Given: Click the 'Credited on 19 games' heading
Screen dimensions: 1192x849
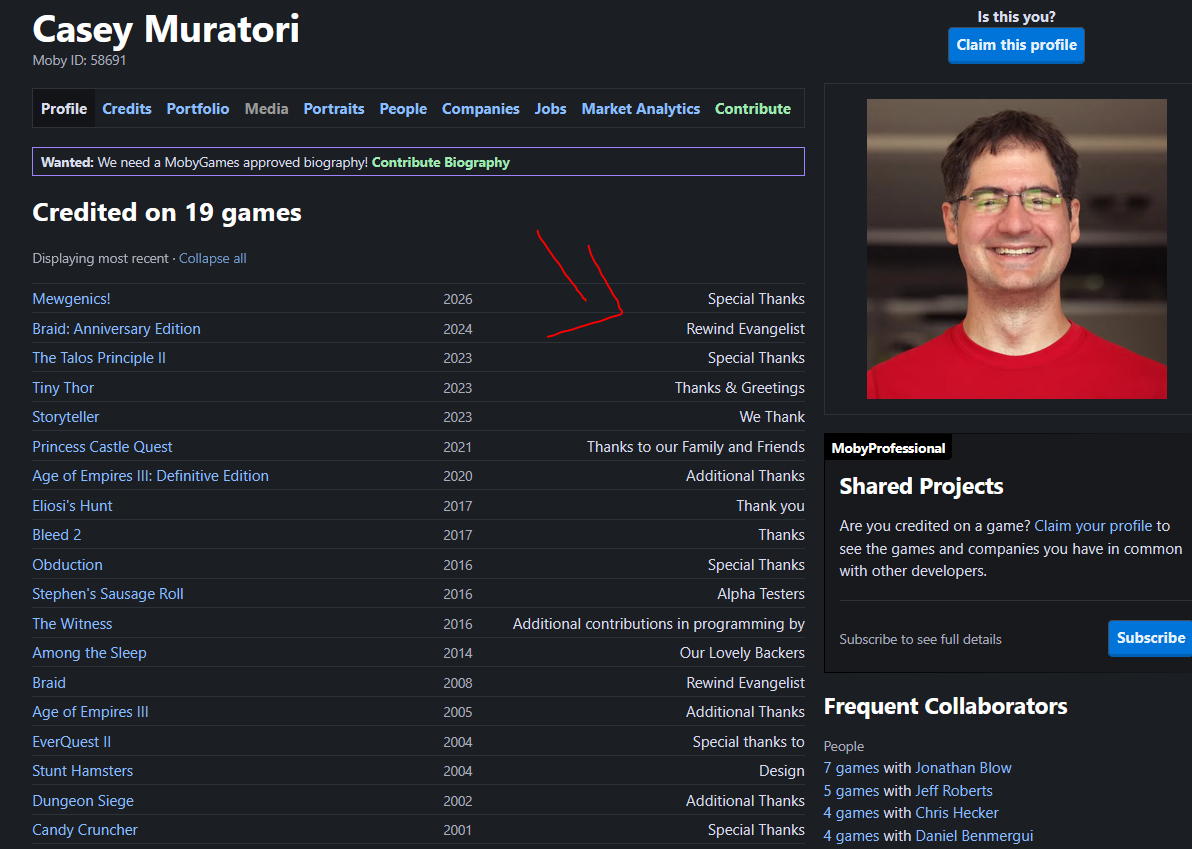Looking at the screenshot, I should coord(166,212).
